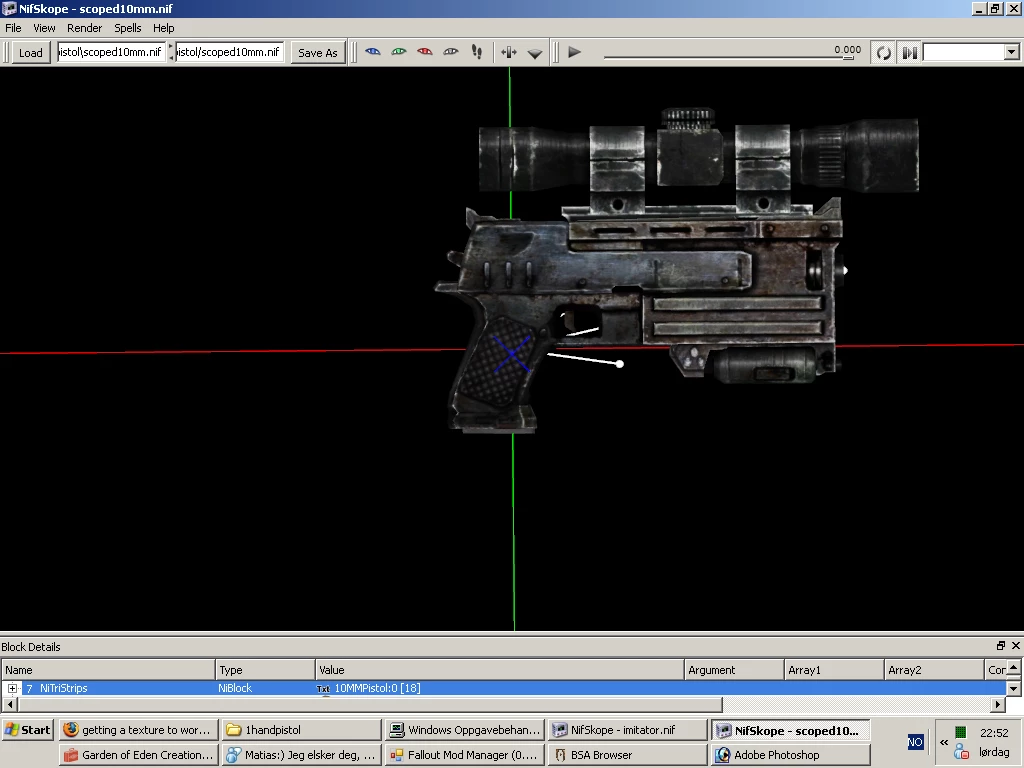Click the Load button
Viewport: 1024px width, 768px height.
tap(31, 53)
